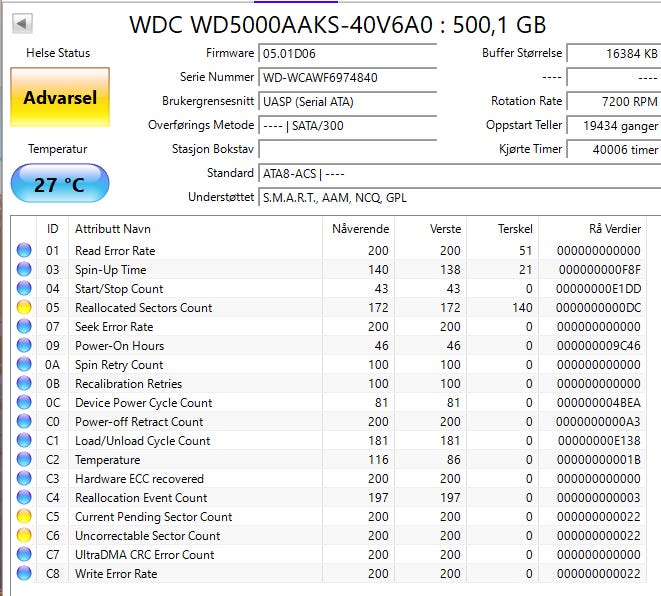Image resolution: width=661 pixels, height=596 pixels.
Task: Select the Device Power Cycle Count attribute name
Action: coord(143,403)
